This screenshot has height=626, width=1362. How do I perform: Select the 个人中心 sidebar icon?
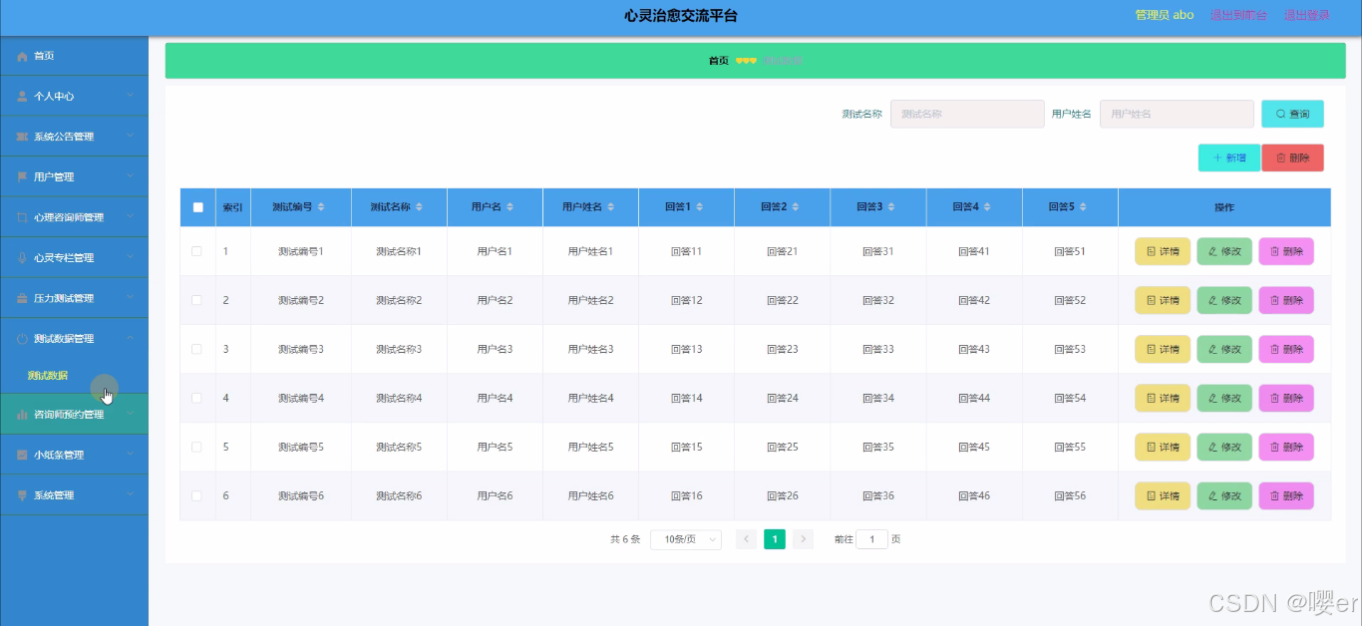click(22, 96)
